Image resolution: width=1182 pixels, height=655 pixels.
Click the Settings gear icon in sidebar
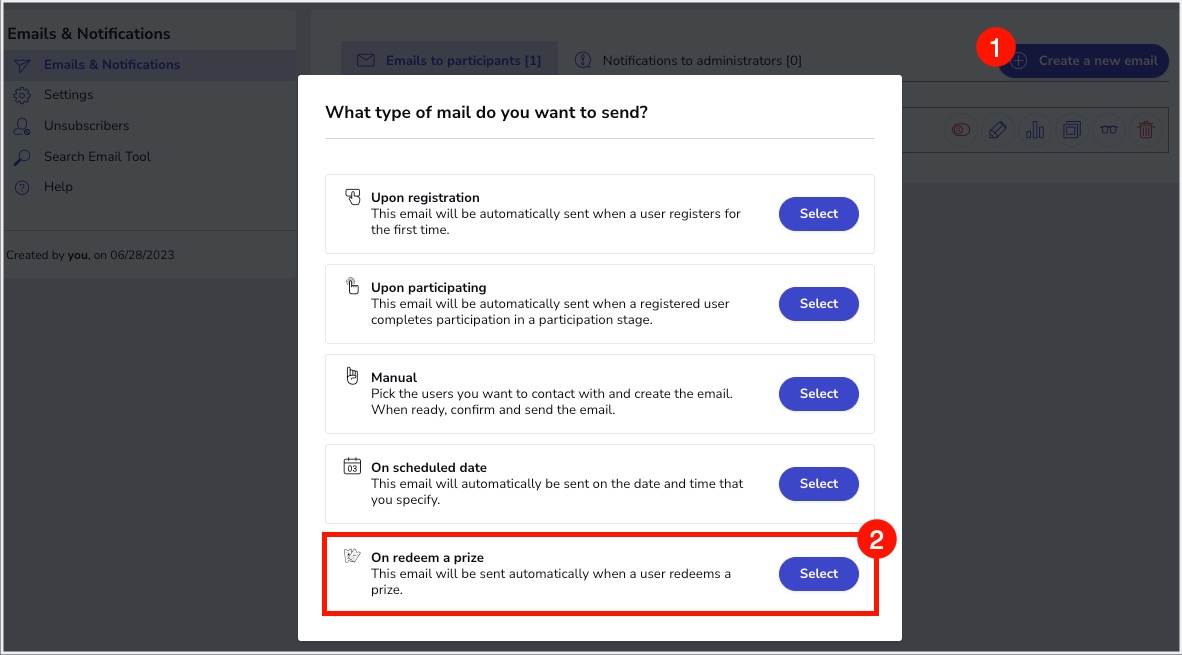click(22, 95)
